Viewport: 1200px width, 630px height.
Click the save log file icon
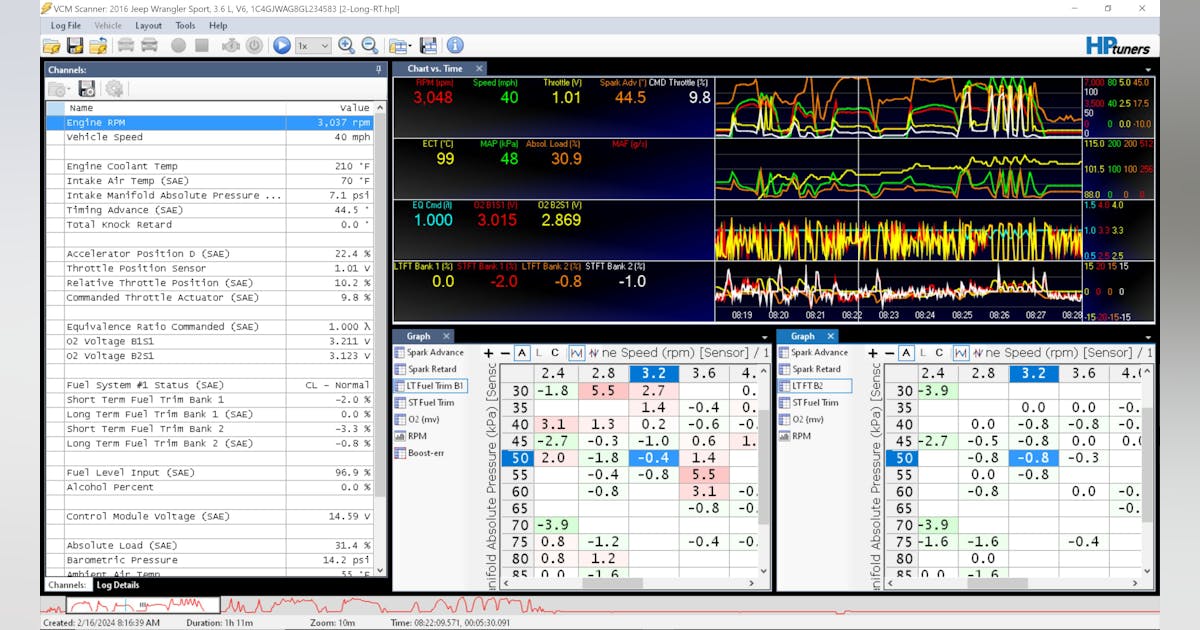tap(75, 45)
